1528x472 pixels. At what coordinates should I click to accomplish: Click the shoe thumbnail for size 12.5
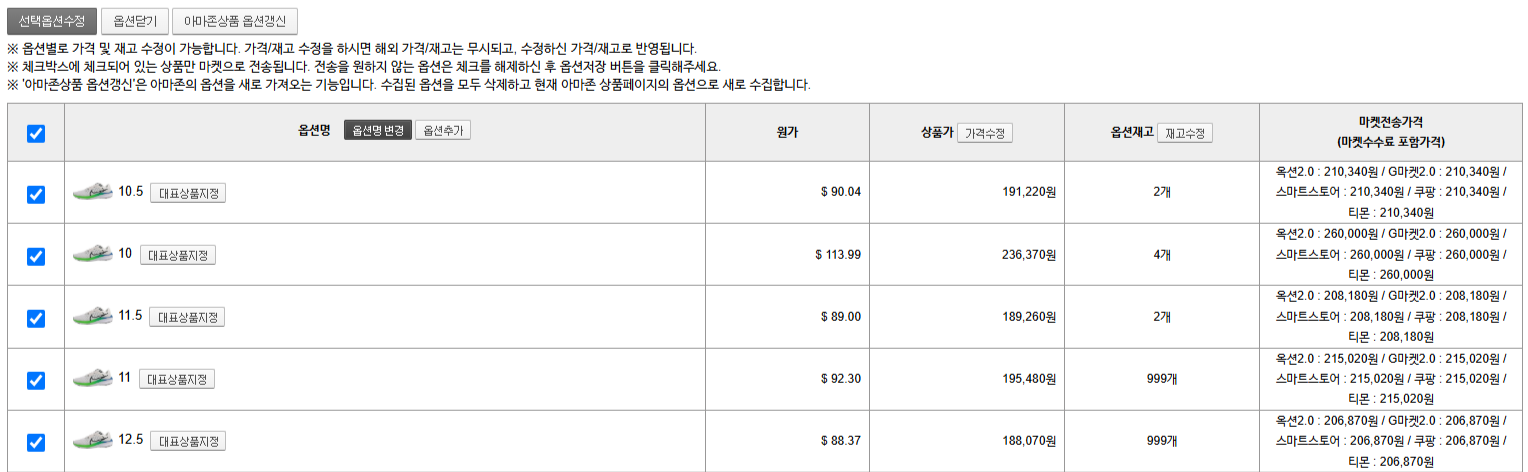click(x=92, y=441)
